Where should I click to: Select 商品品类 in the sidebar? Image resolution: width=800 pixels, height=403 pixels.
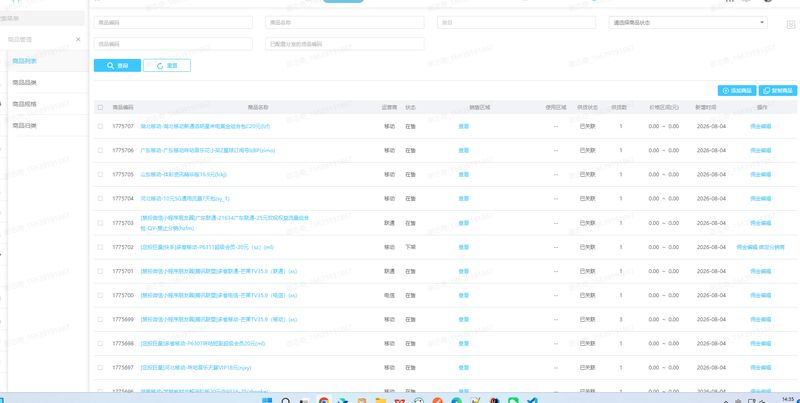tap(24, 83)
